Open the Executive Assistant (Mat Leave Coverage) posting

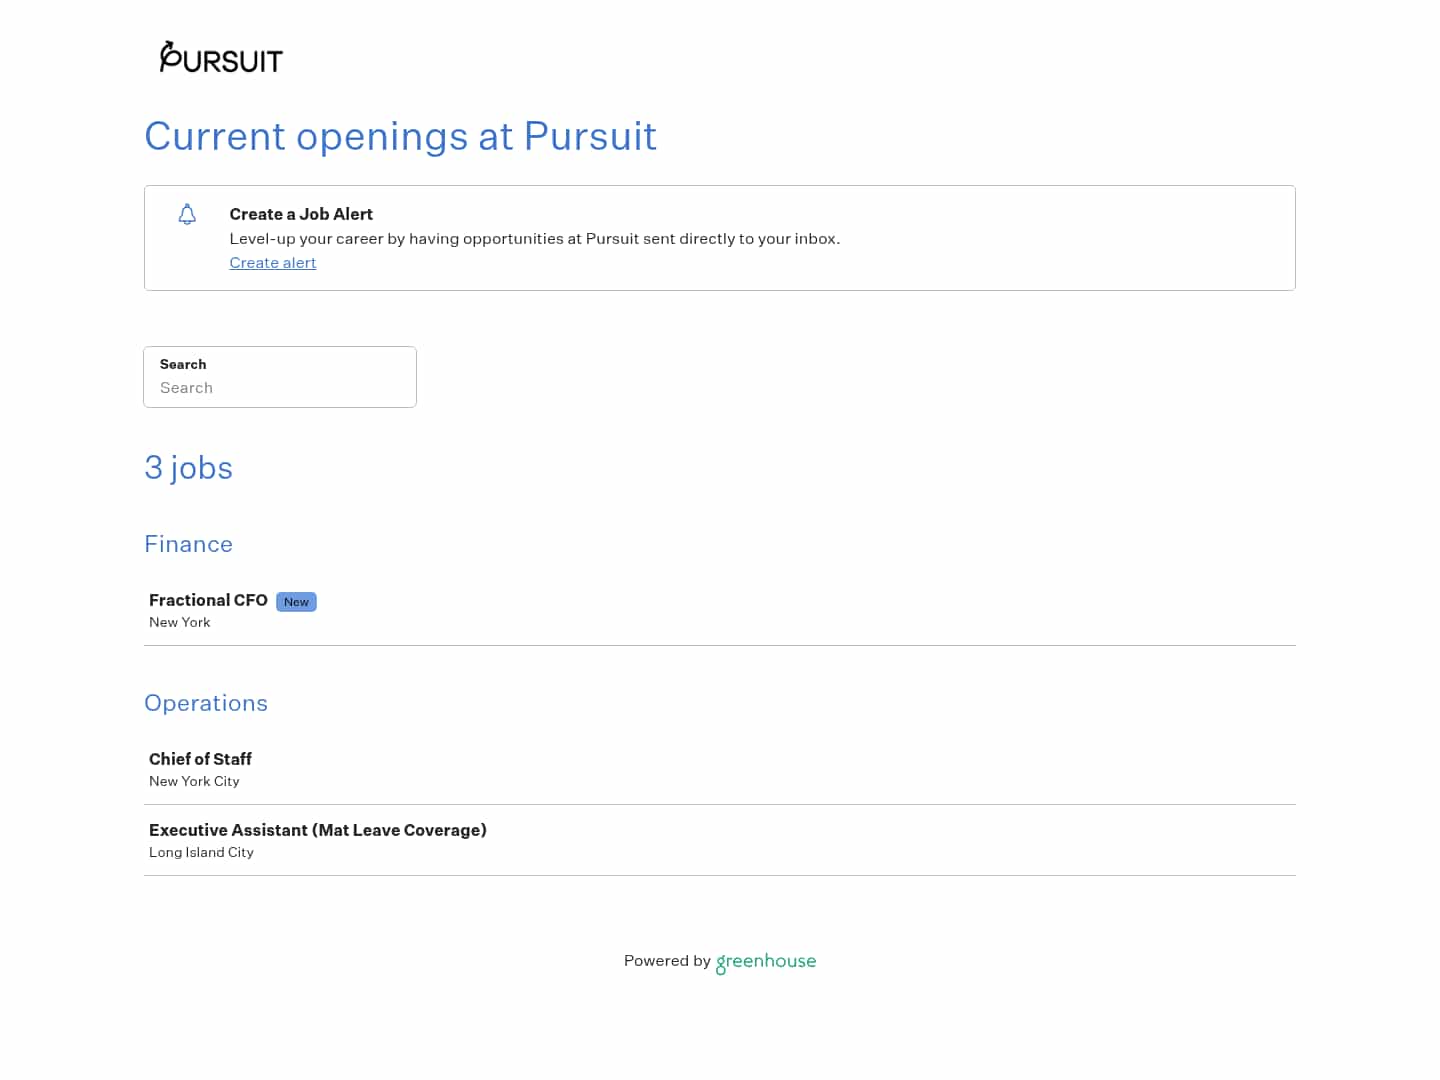click(317, 830)
